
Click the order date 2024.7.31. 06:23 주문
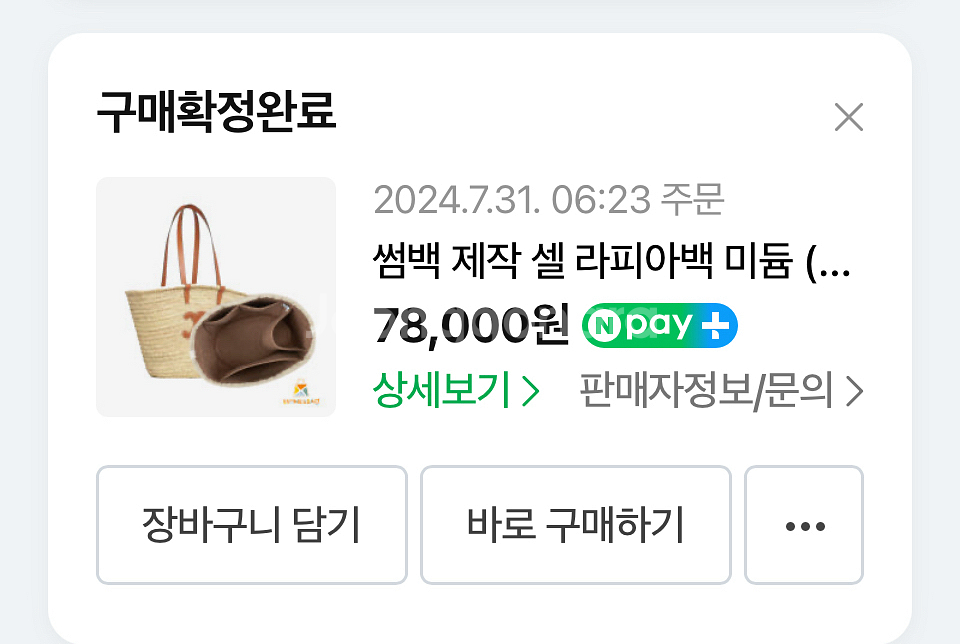coord(549,200)
